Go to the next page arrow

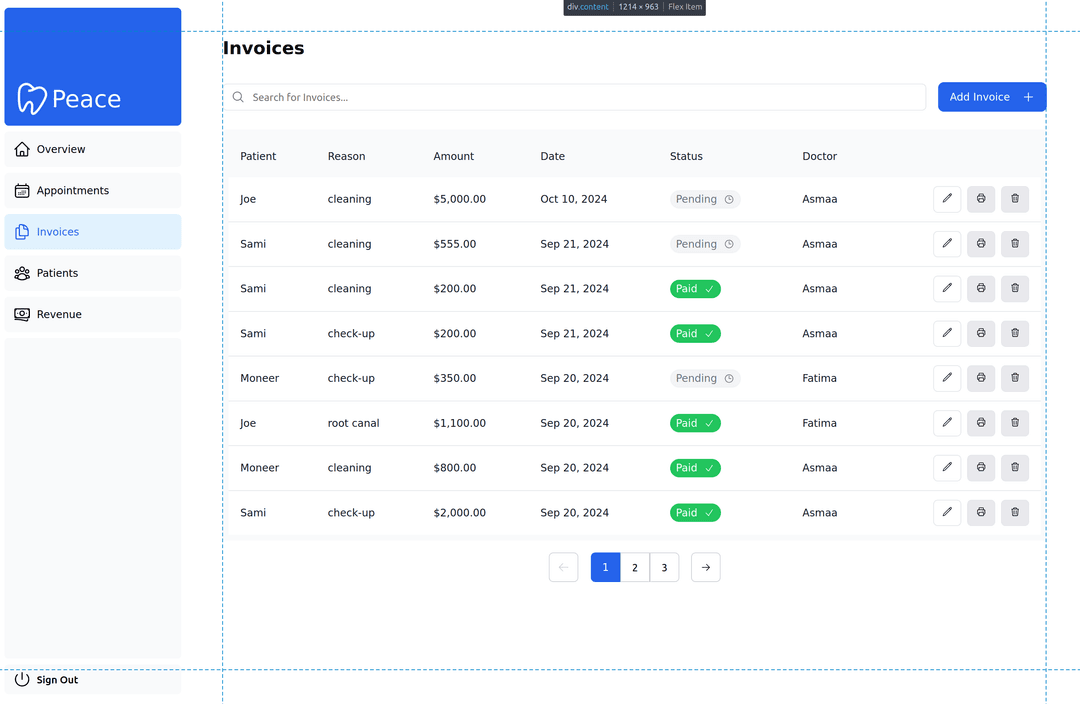coord(705,568)
